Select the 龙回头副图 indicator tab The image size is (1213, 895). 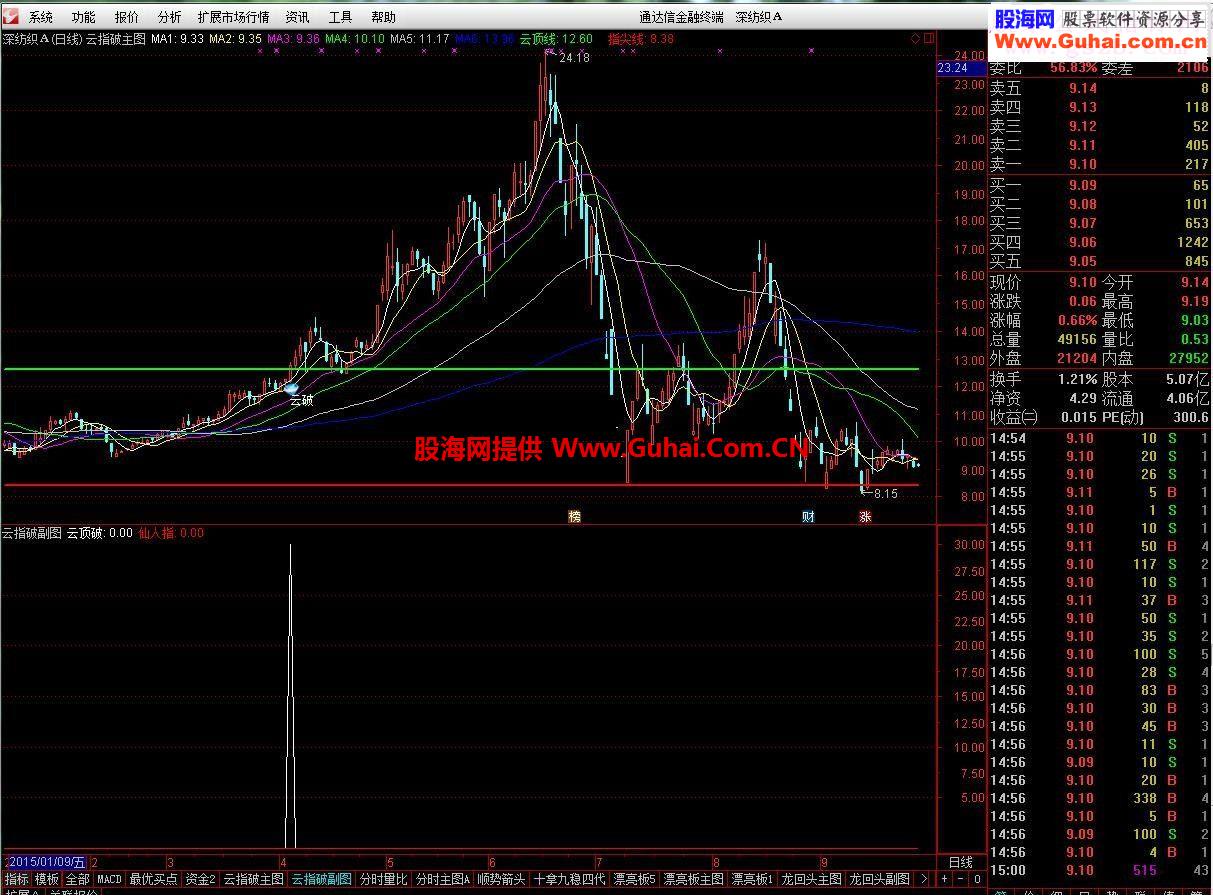tap(879, 879)
